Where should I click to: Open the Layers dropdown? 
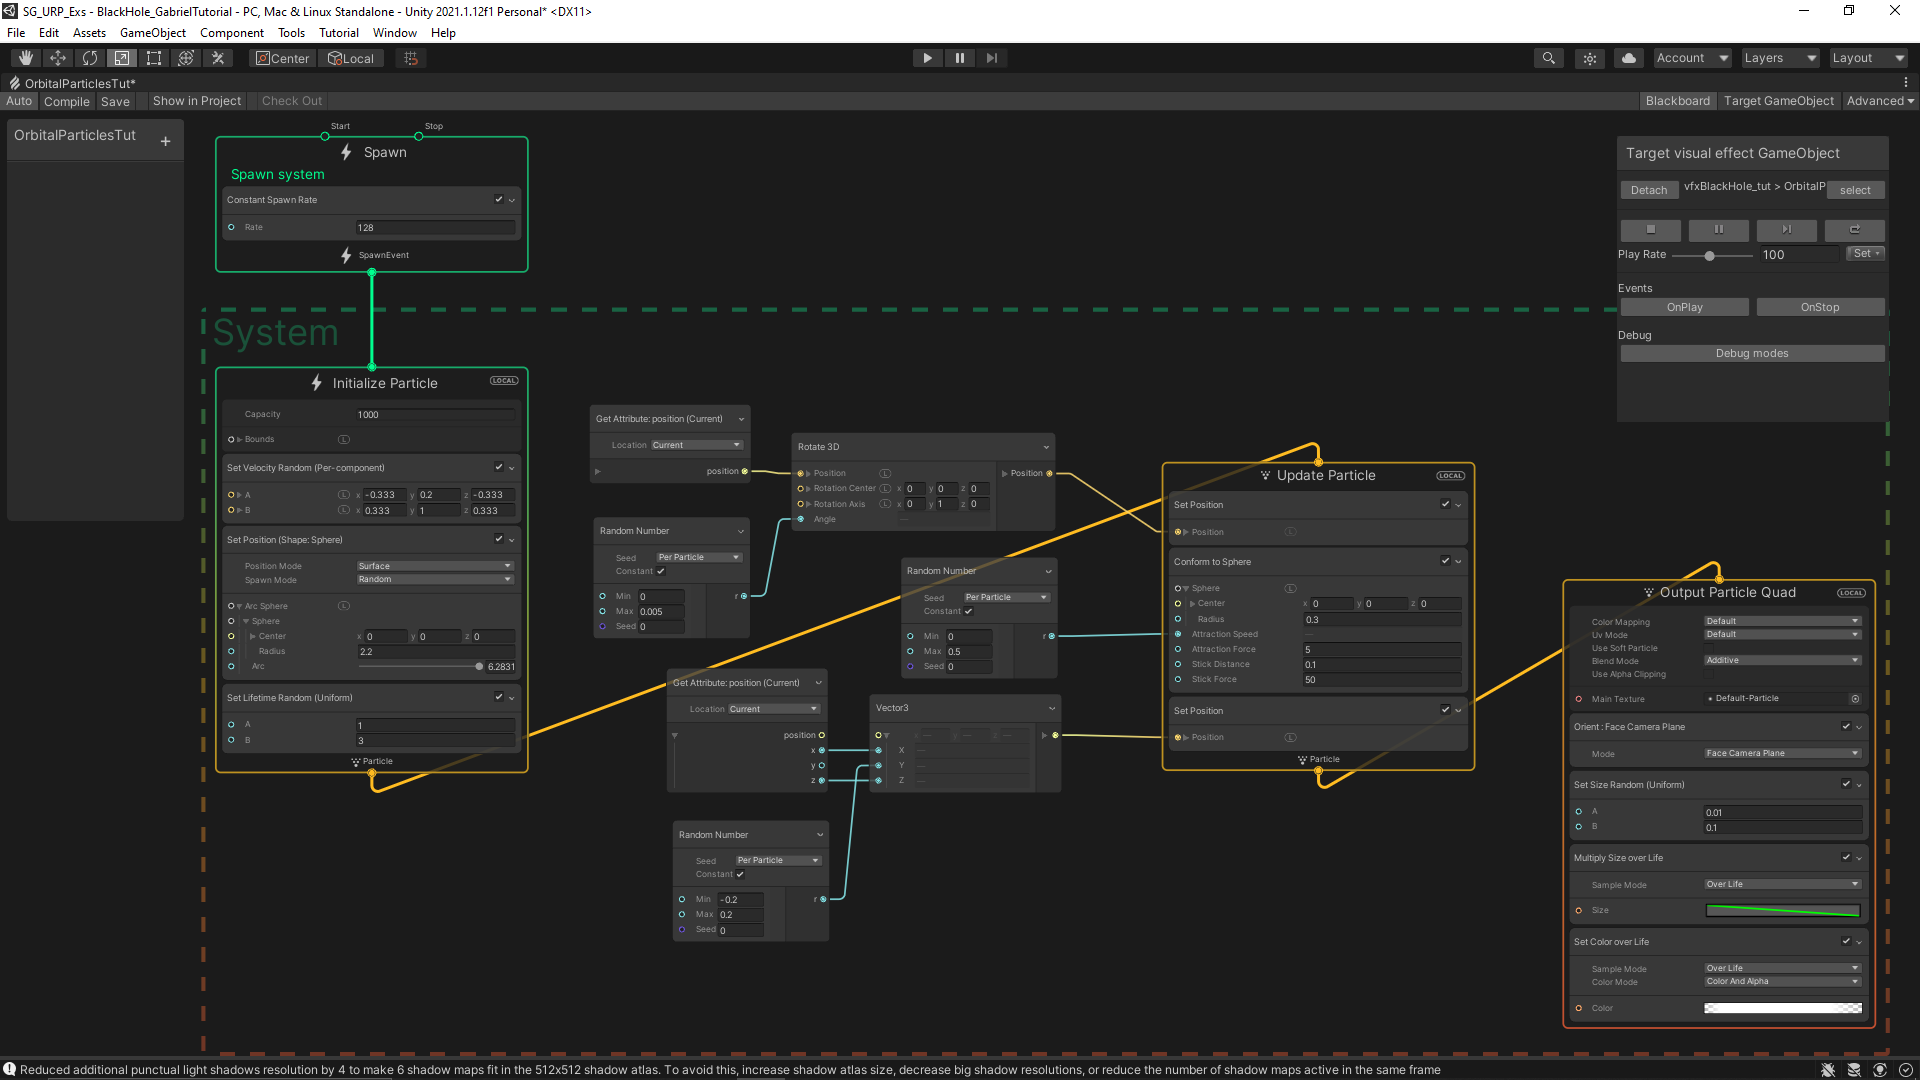[1780, 58]
